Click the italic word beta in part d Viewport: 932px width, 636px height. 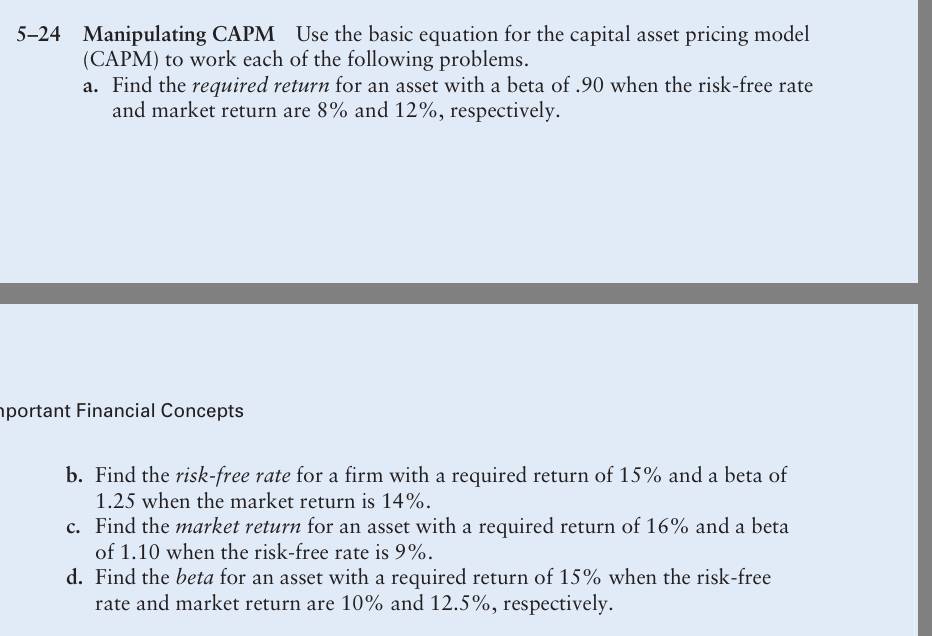click(194, 578)
